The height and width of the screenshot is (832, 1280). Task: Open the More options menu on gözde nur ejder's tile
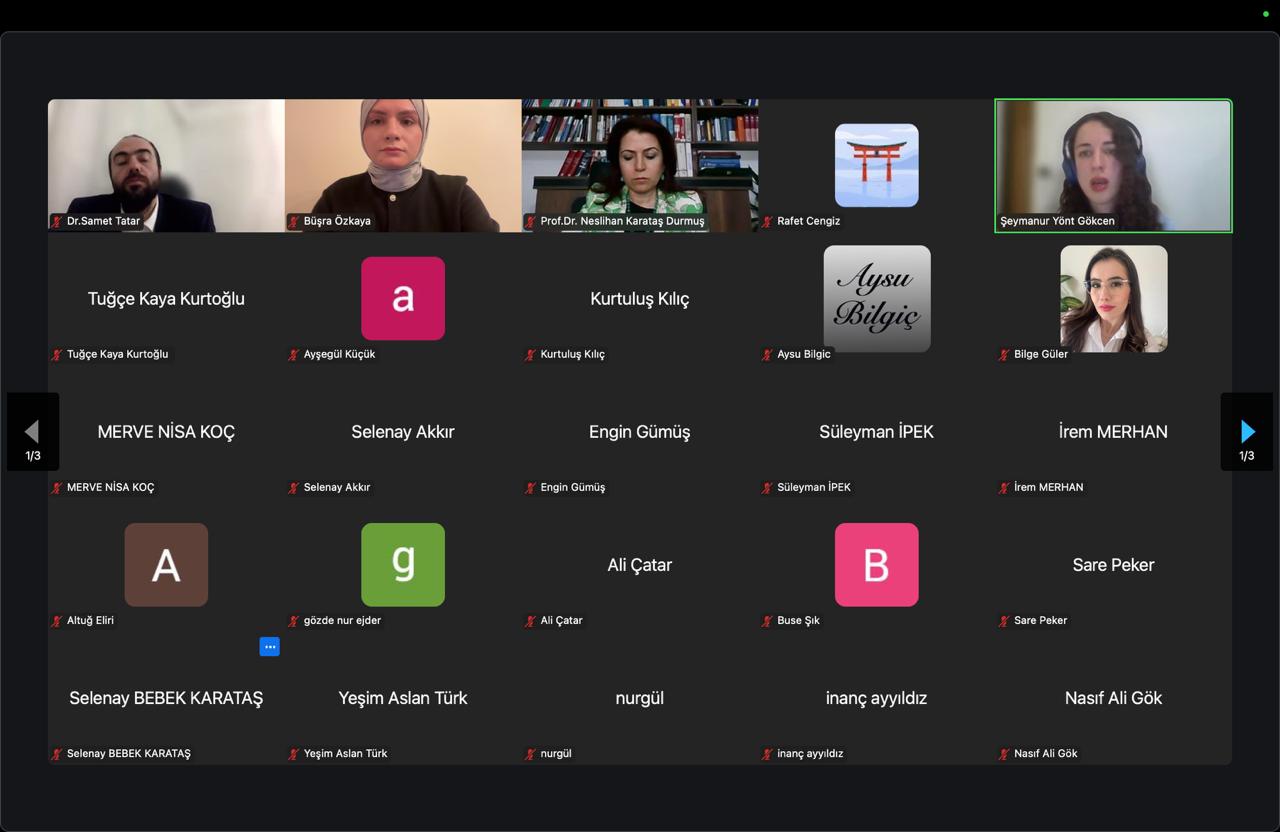click(269, 647)
